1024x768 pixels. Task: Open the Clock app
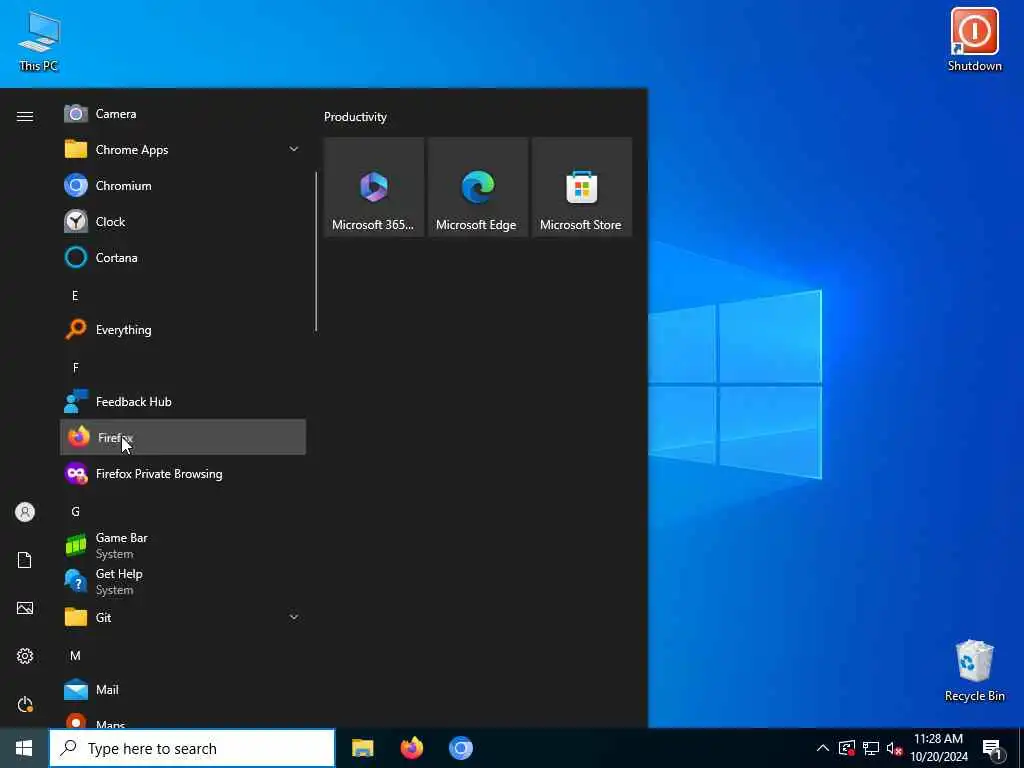pos(183,221)
